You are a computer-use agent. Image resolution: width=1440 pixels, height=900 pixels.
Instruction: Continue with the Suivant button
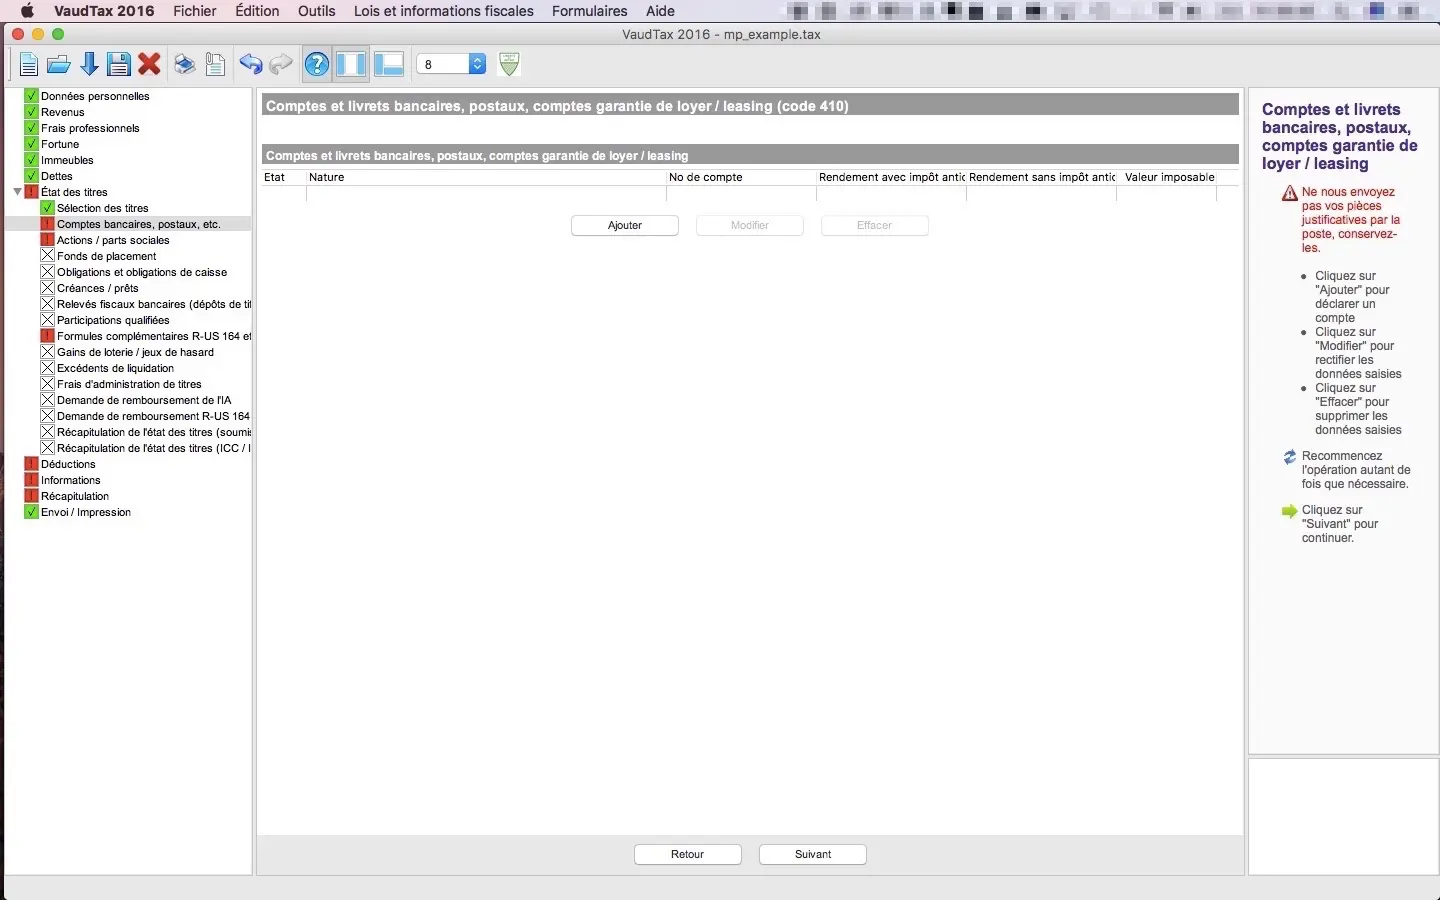point(813,855)
